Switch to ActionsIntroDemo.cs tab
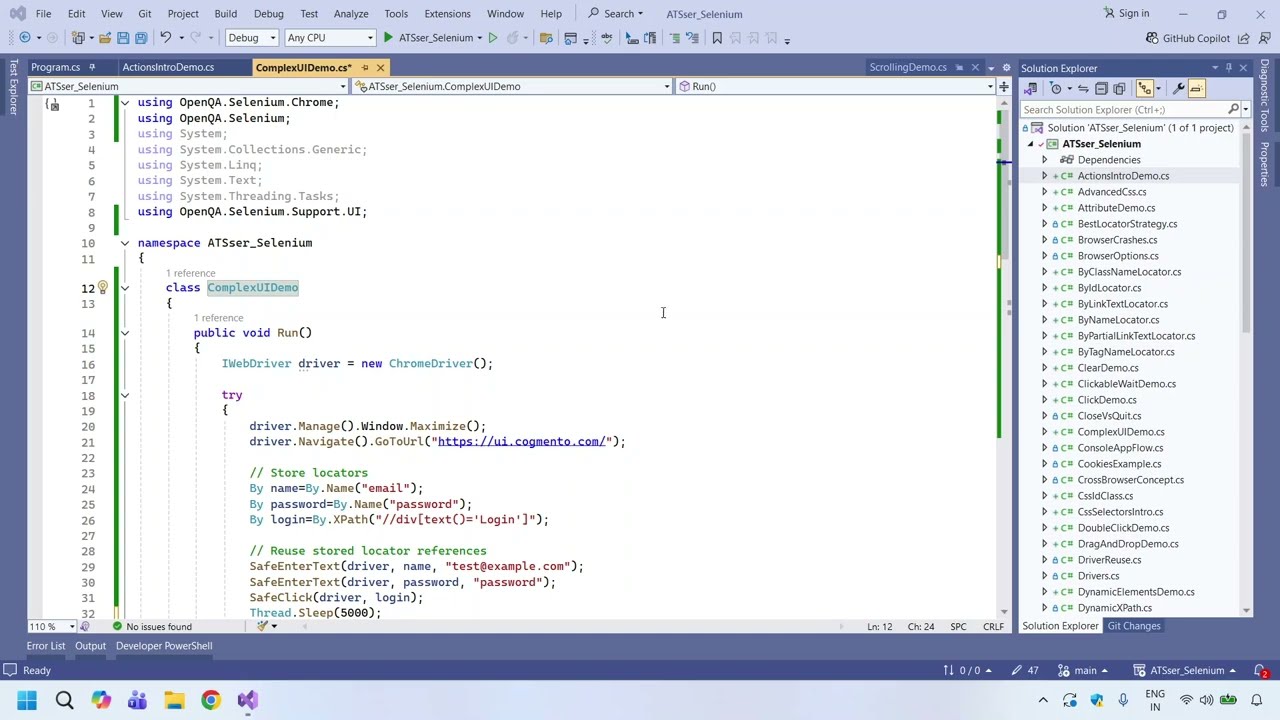 click(168, 67)
